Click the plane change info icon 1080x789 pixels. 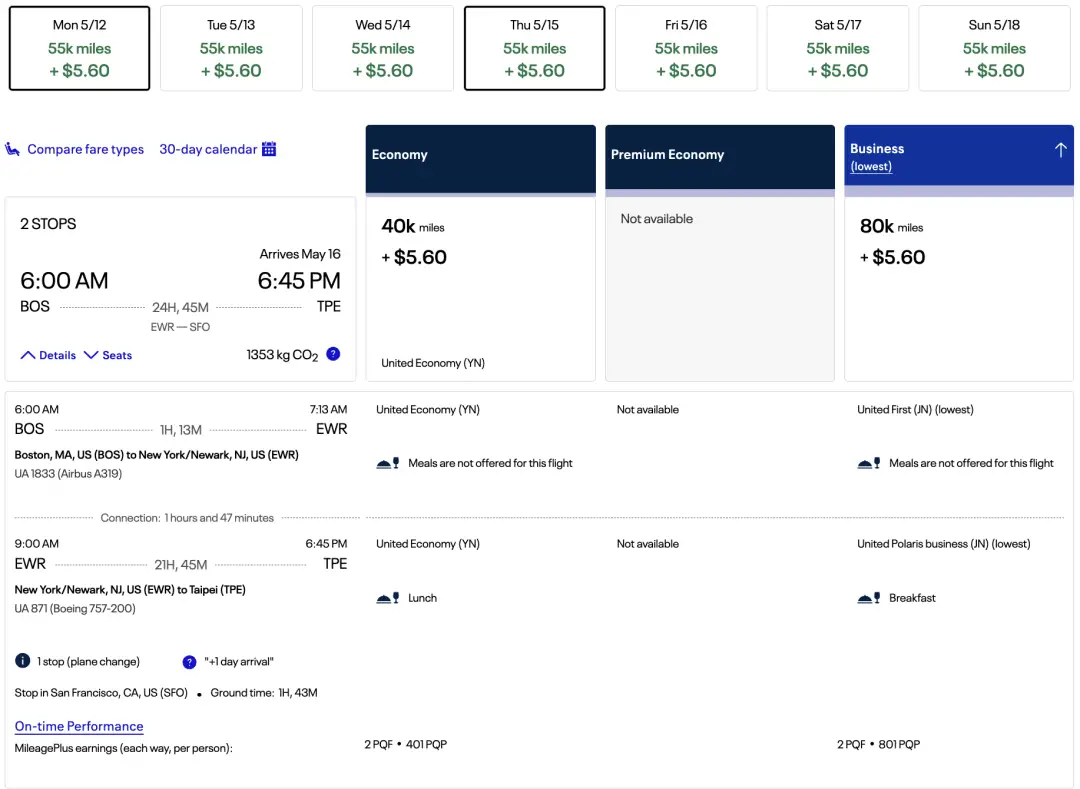23,661
